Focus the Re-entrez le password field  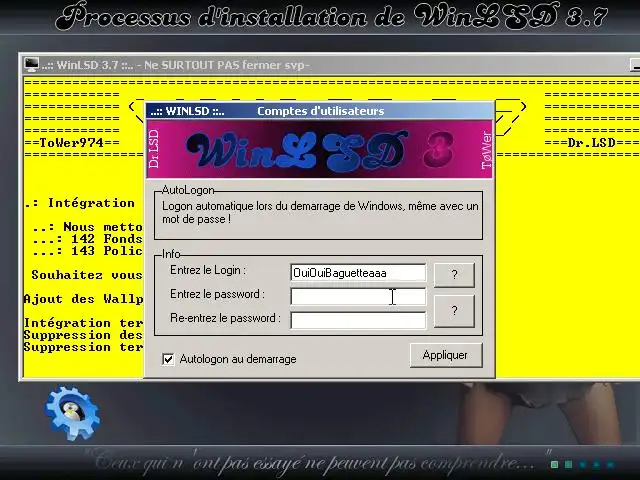coord(358,320)
